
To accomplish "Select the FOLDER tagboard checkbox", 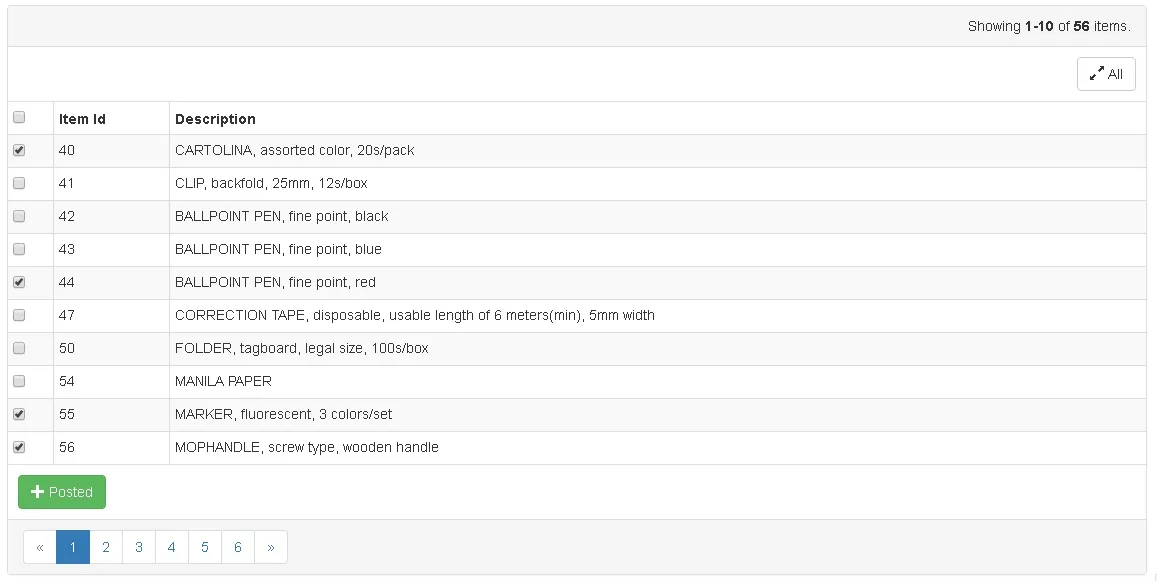I will pos(19,348).
